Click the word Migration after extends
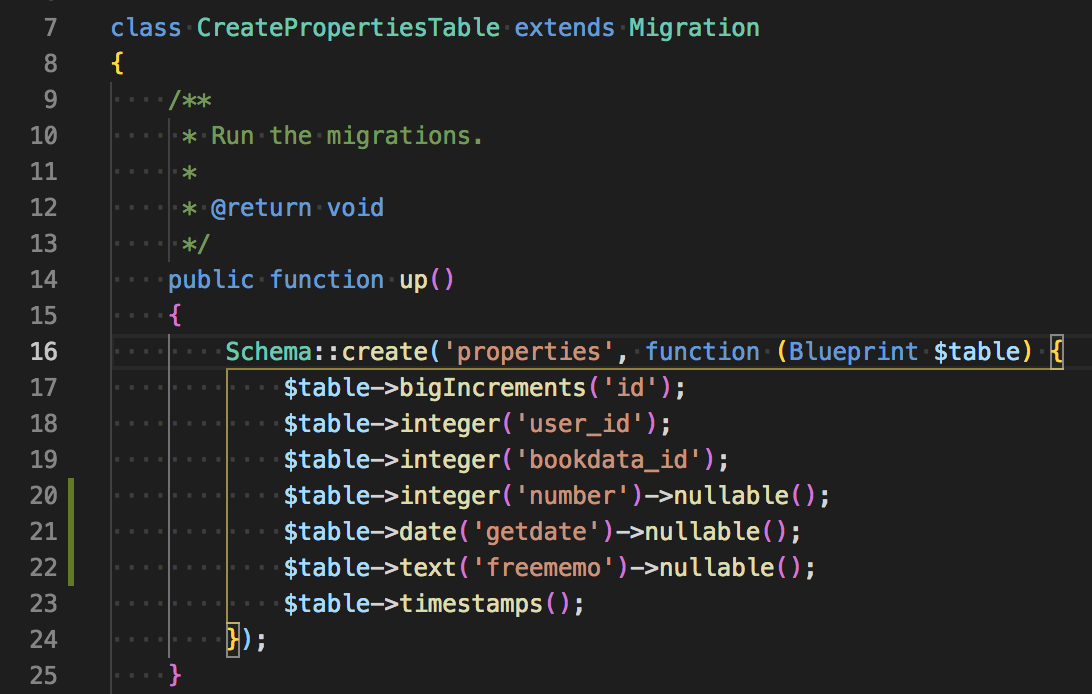Image resolution: width=1092 pixels, height=694 pixels. [x=694, y=28]
